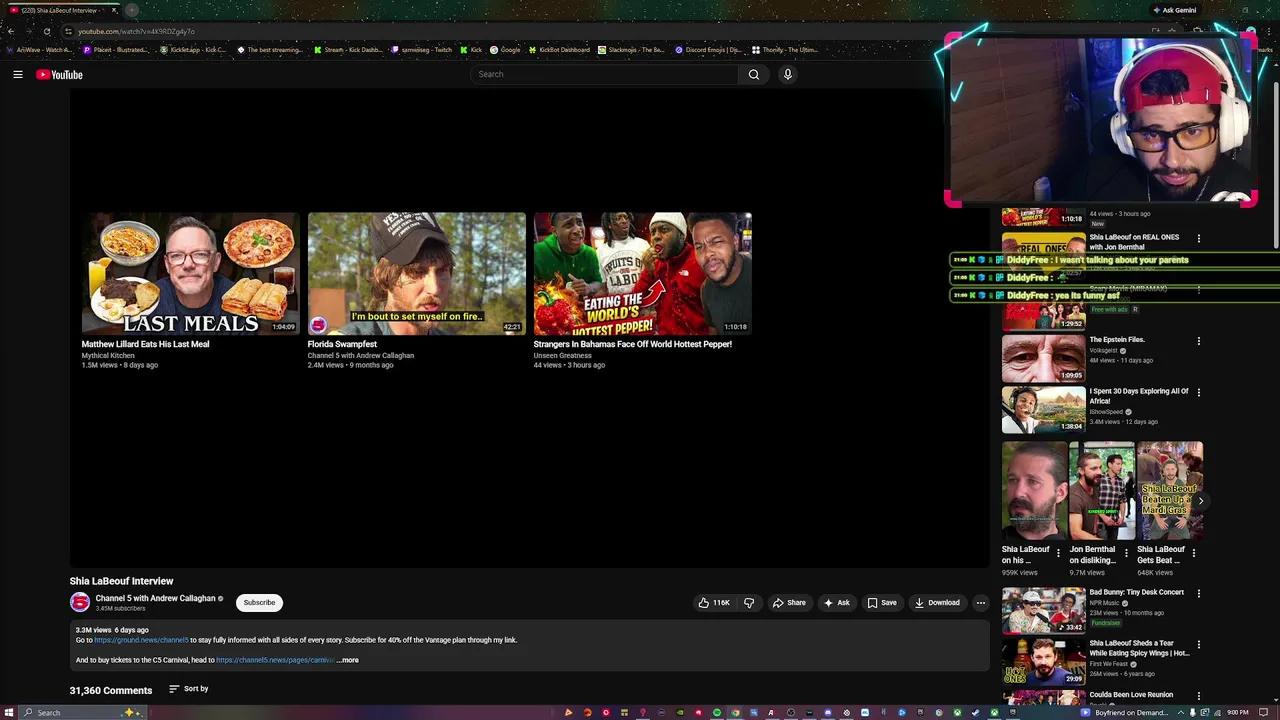
Task: Open Ask Gemini in the browser
Action: [x=1175, y=10]
